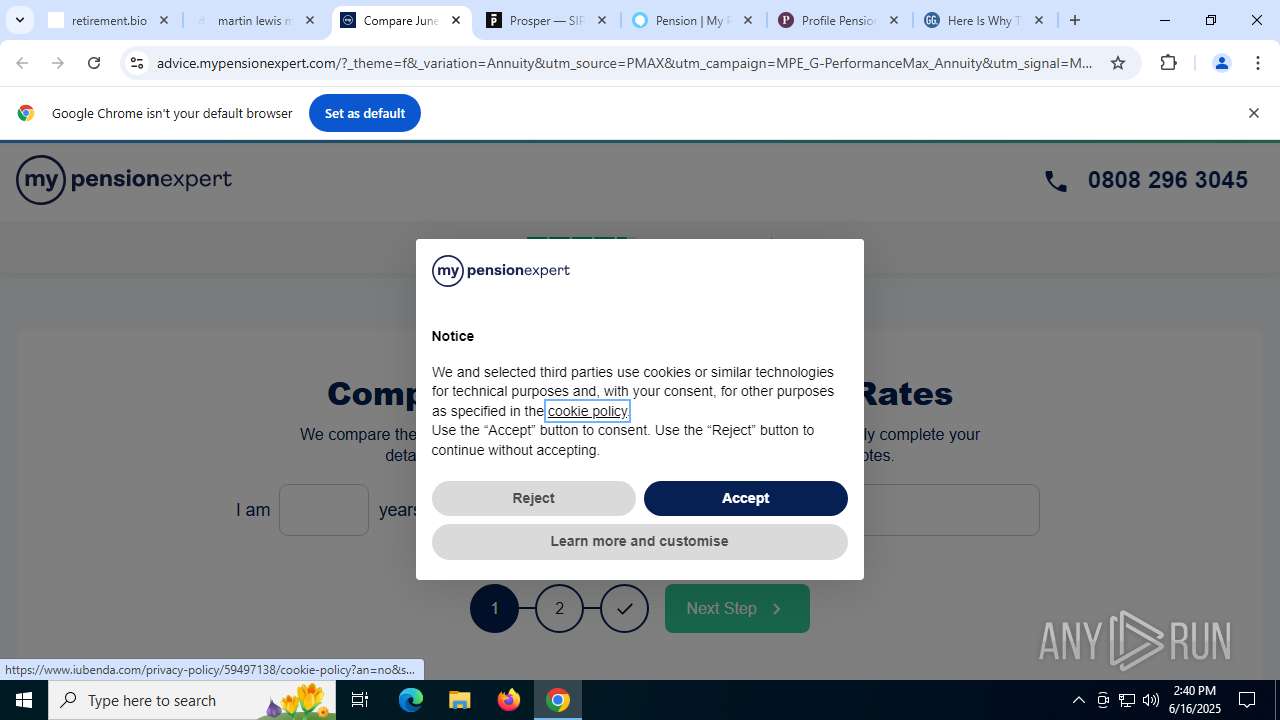Open the Chrome extensions puzzle icon
Screen dimensions: 1280x720
pos(1168,63)
